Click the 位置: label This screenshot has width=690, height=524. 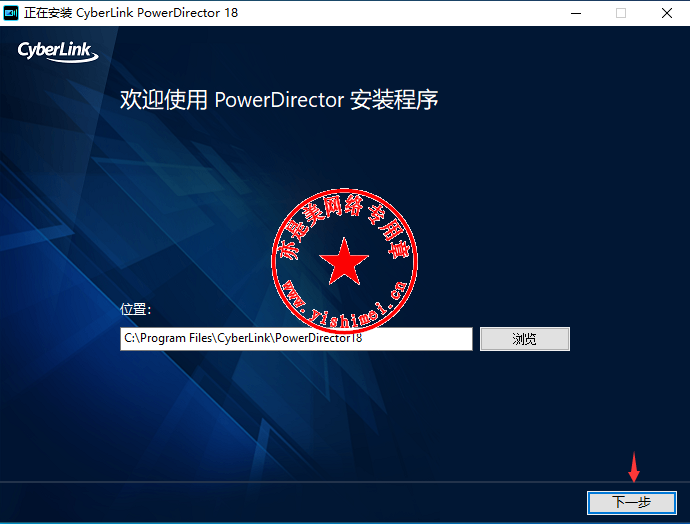(x=135, y=310)
